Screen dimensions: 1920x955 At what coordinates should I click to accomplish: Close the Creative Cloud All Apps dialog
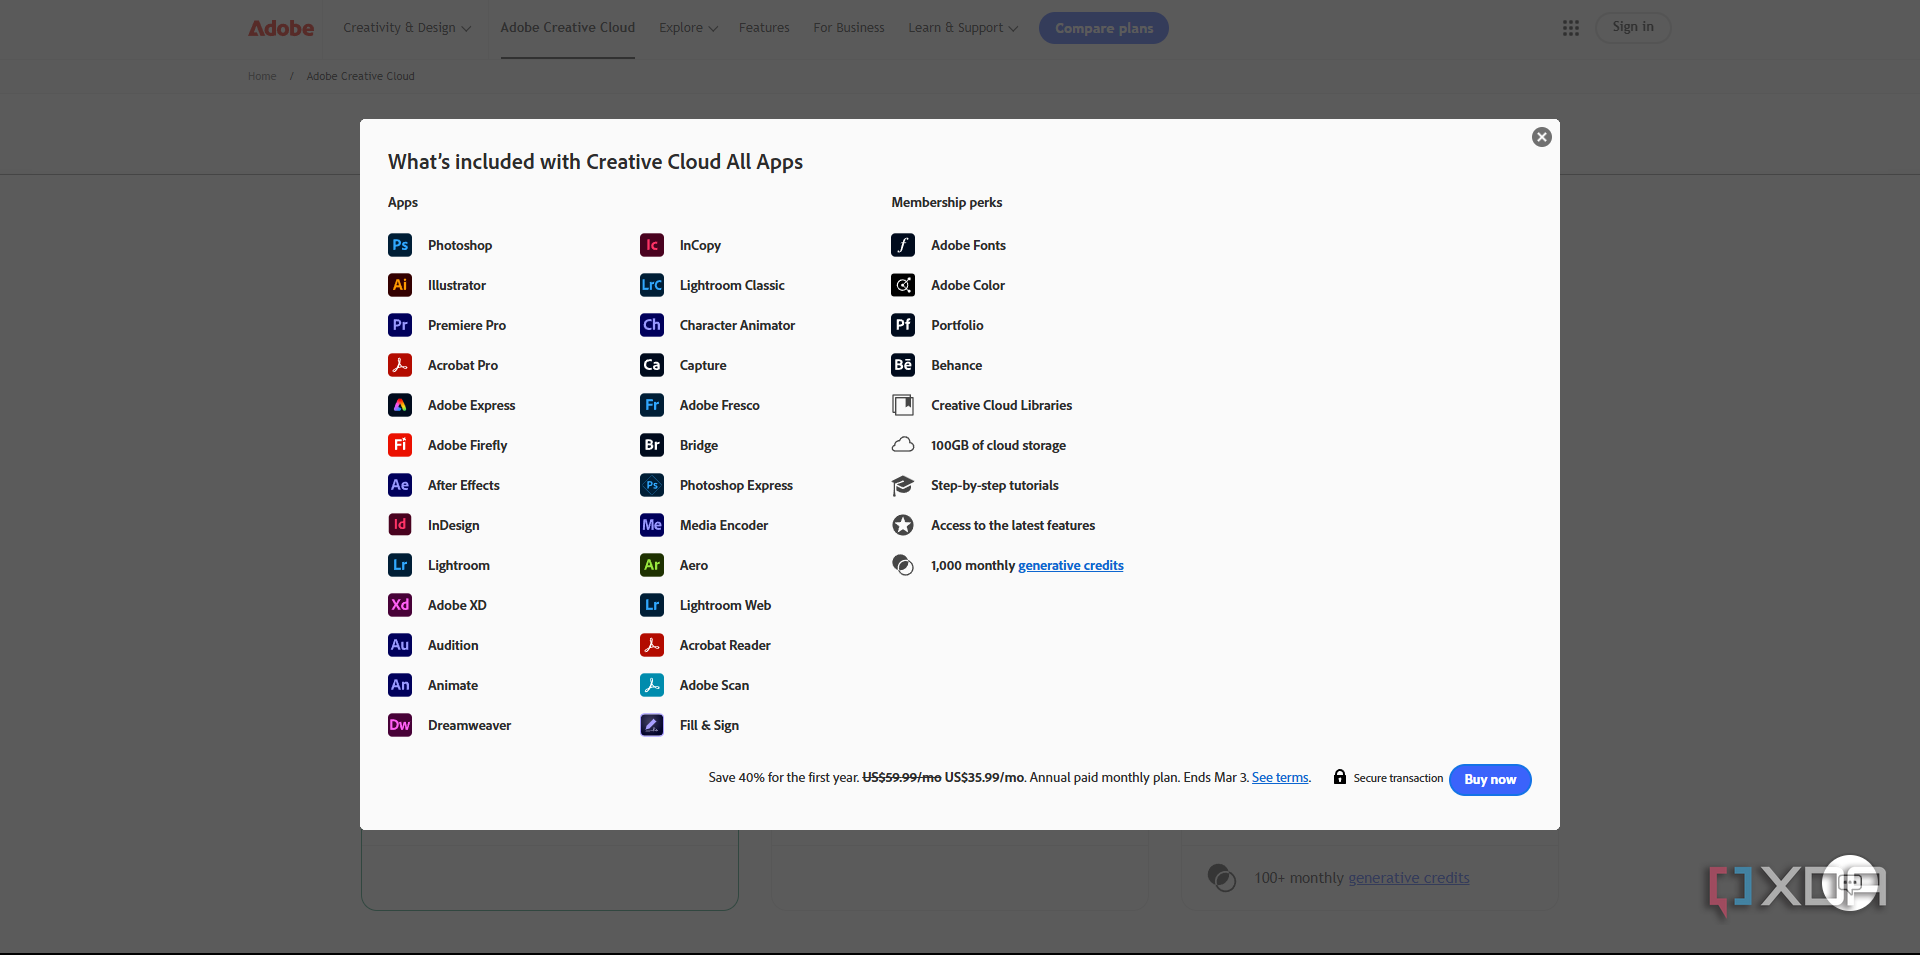[x=1541, y=137]
